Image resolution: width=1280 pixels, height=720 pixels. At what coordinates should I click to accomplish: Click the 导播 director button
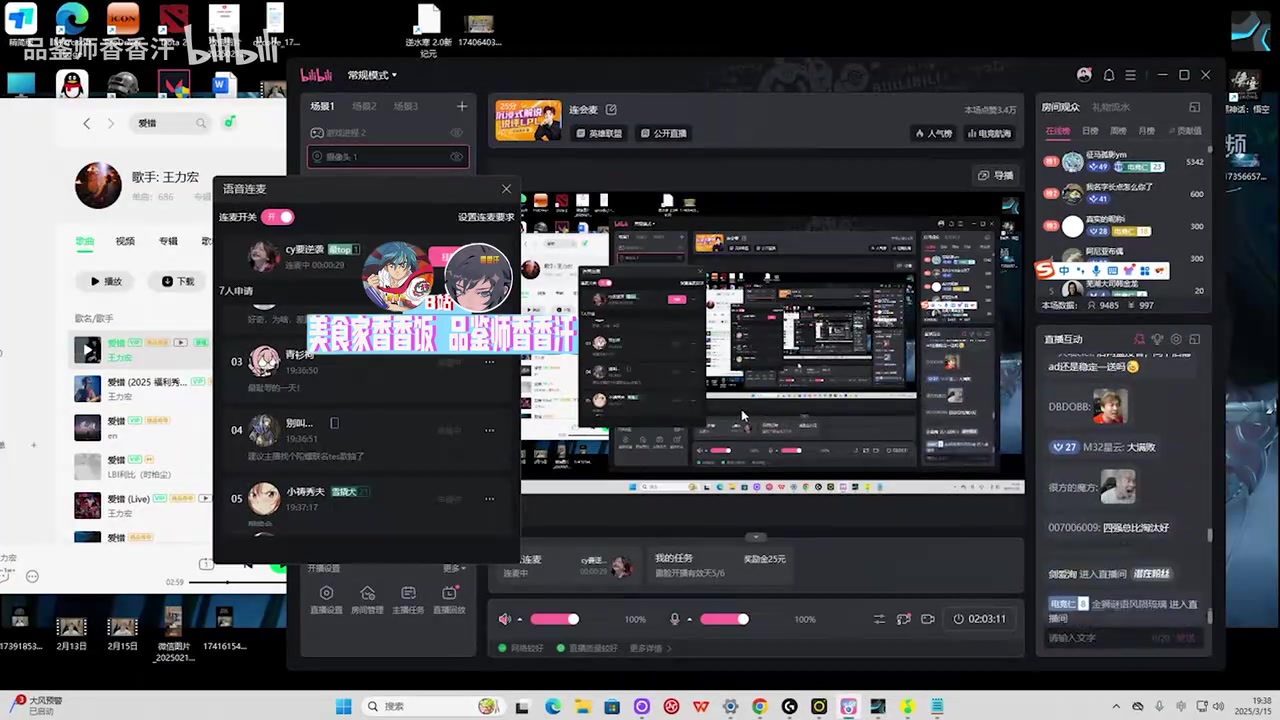pos(995,175)
